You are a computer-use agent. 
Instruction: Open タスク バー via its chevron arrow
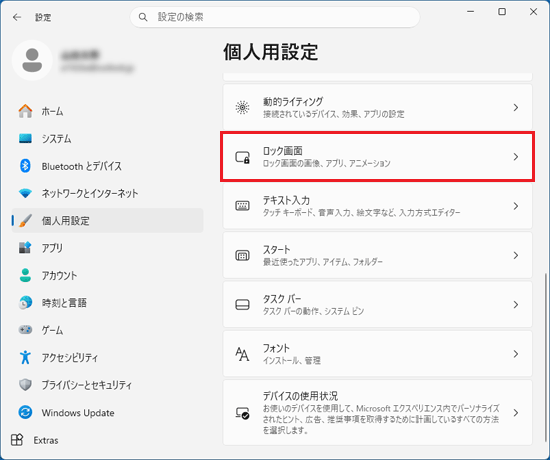pyautogui.click(x=516, y=305)
